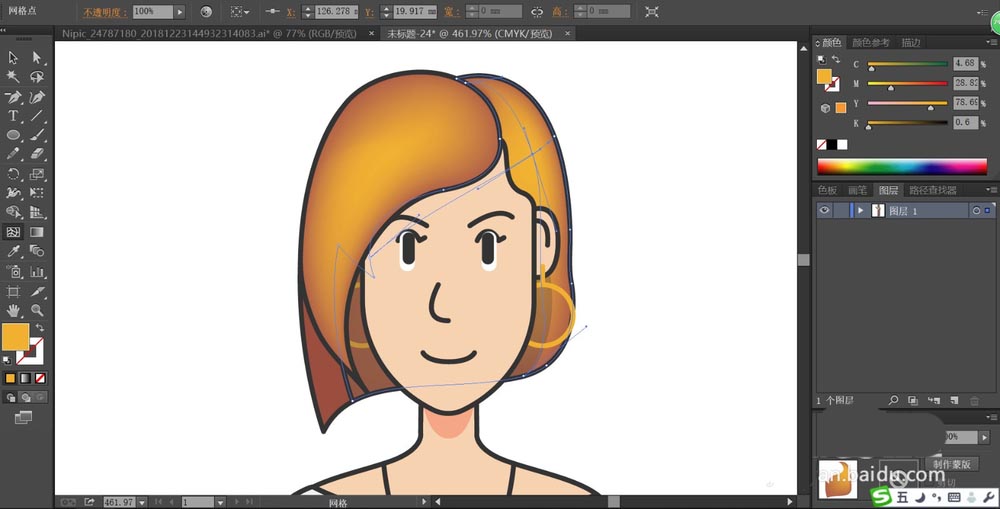Screen dimensions: 1000x509
Task: Choose the Mesh tool
Action: click(14, 232)
